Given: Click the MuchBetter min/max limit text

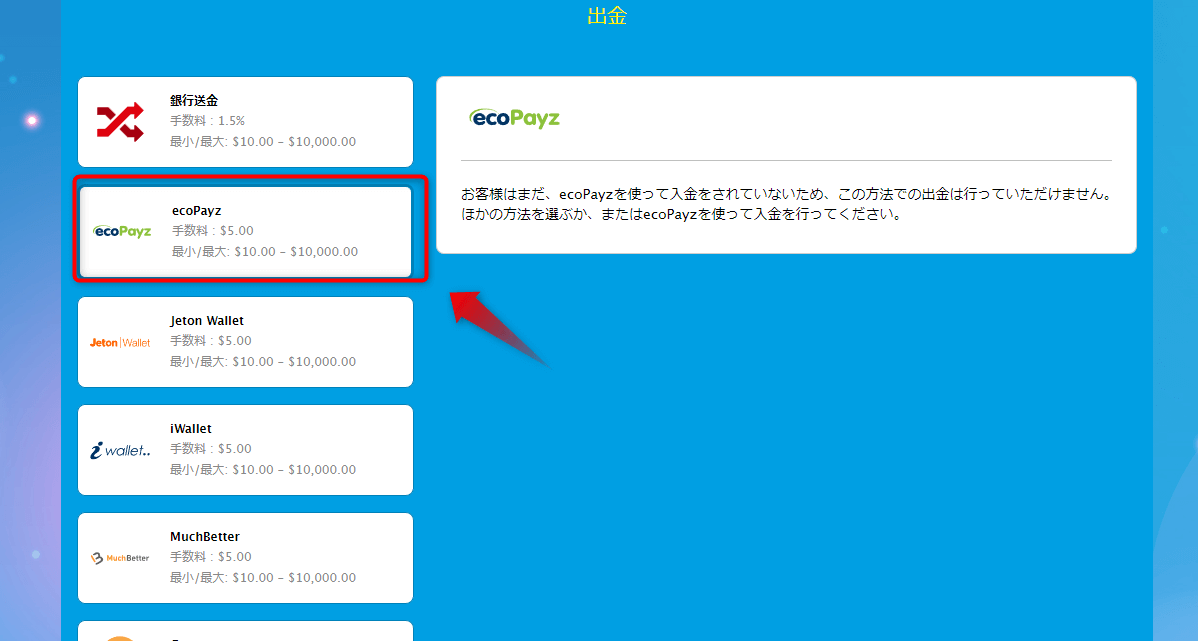Looking at the screenshot, I should [263, 578].
